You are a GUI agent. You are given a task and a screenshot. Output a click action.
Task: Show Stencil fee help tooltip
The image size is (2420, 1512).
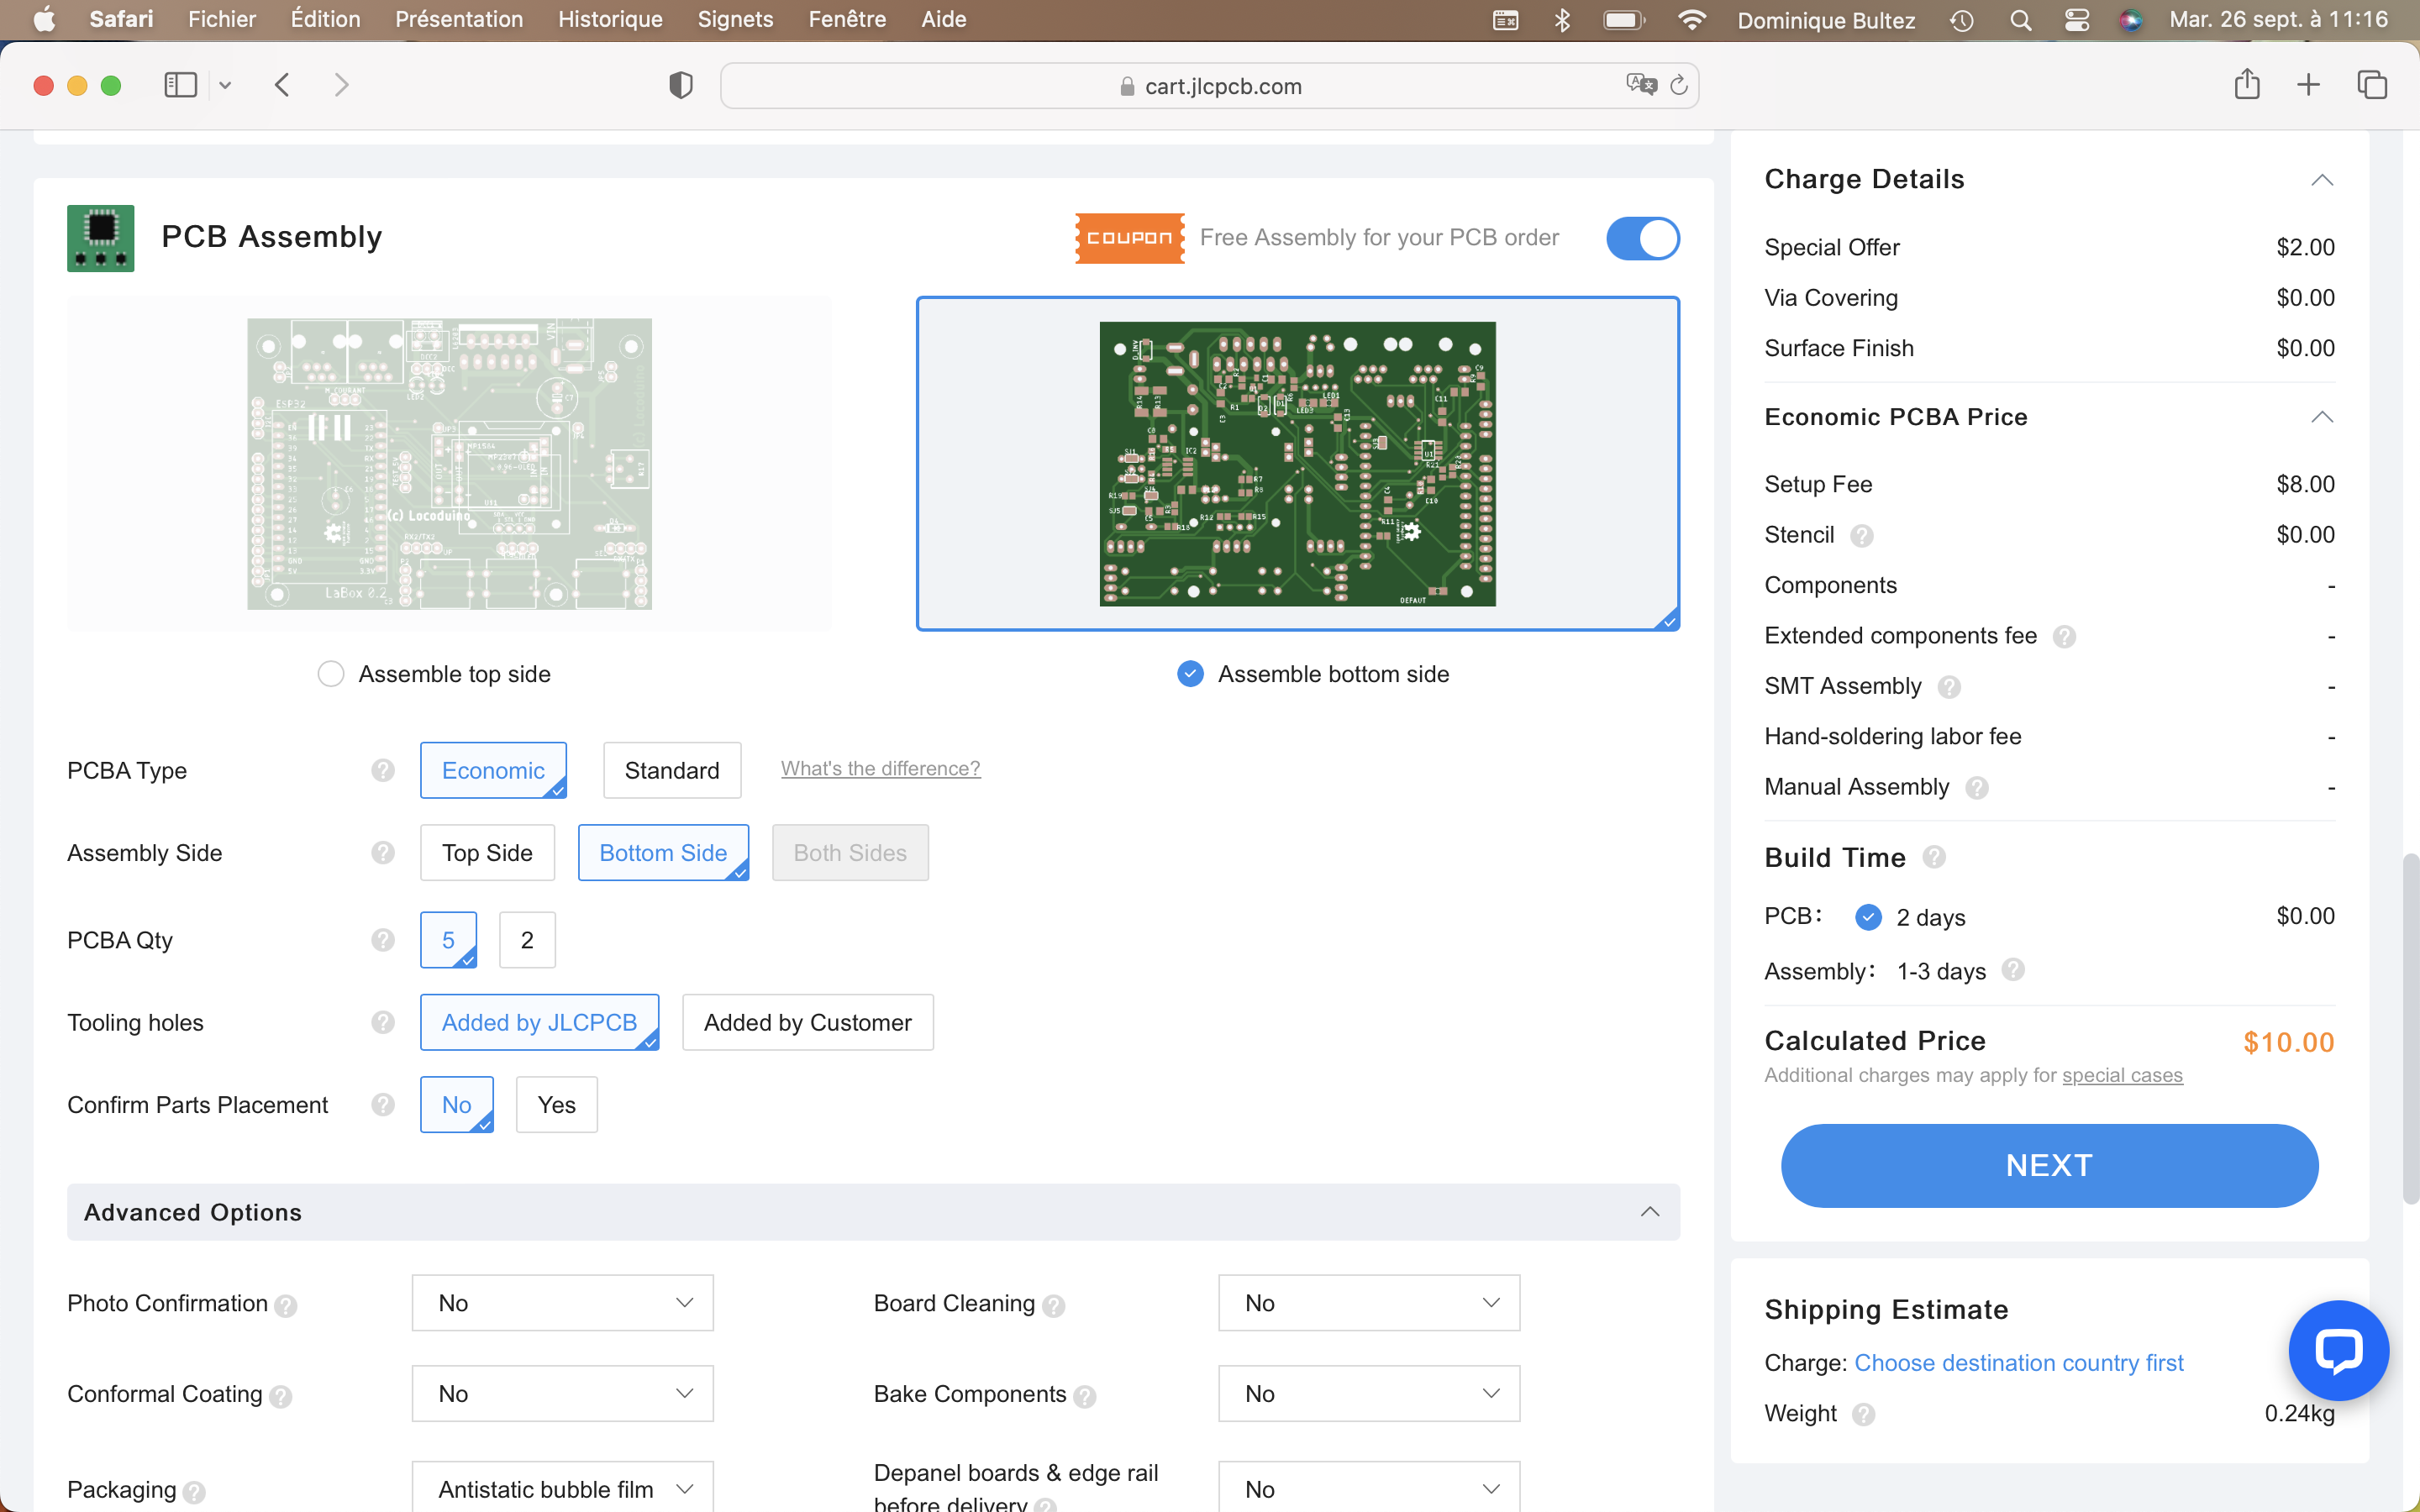point(1861,536)
